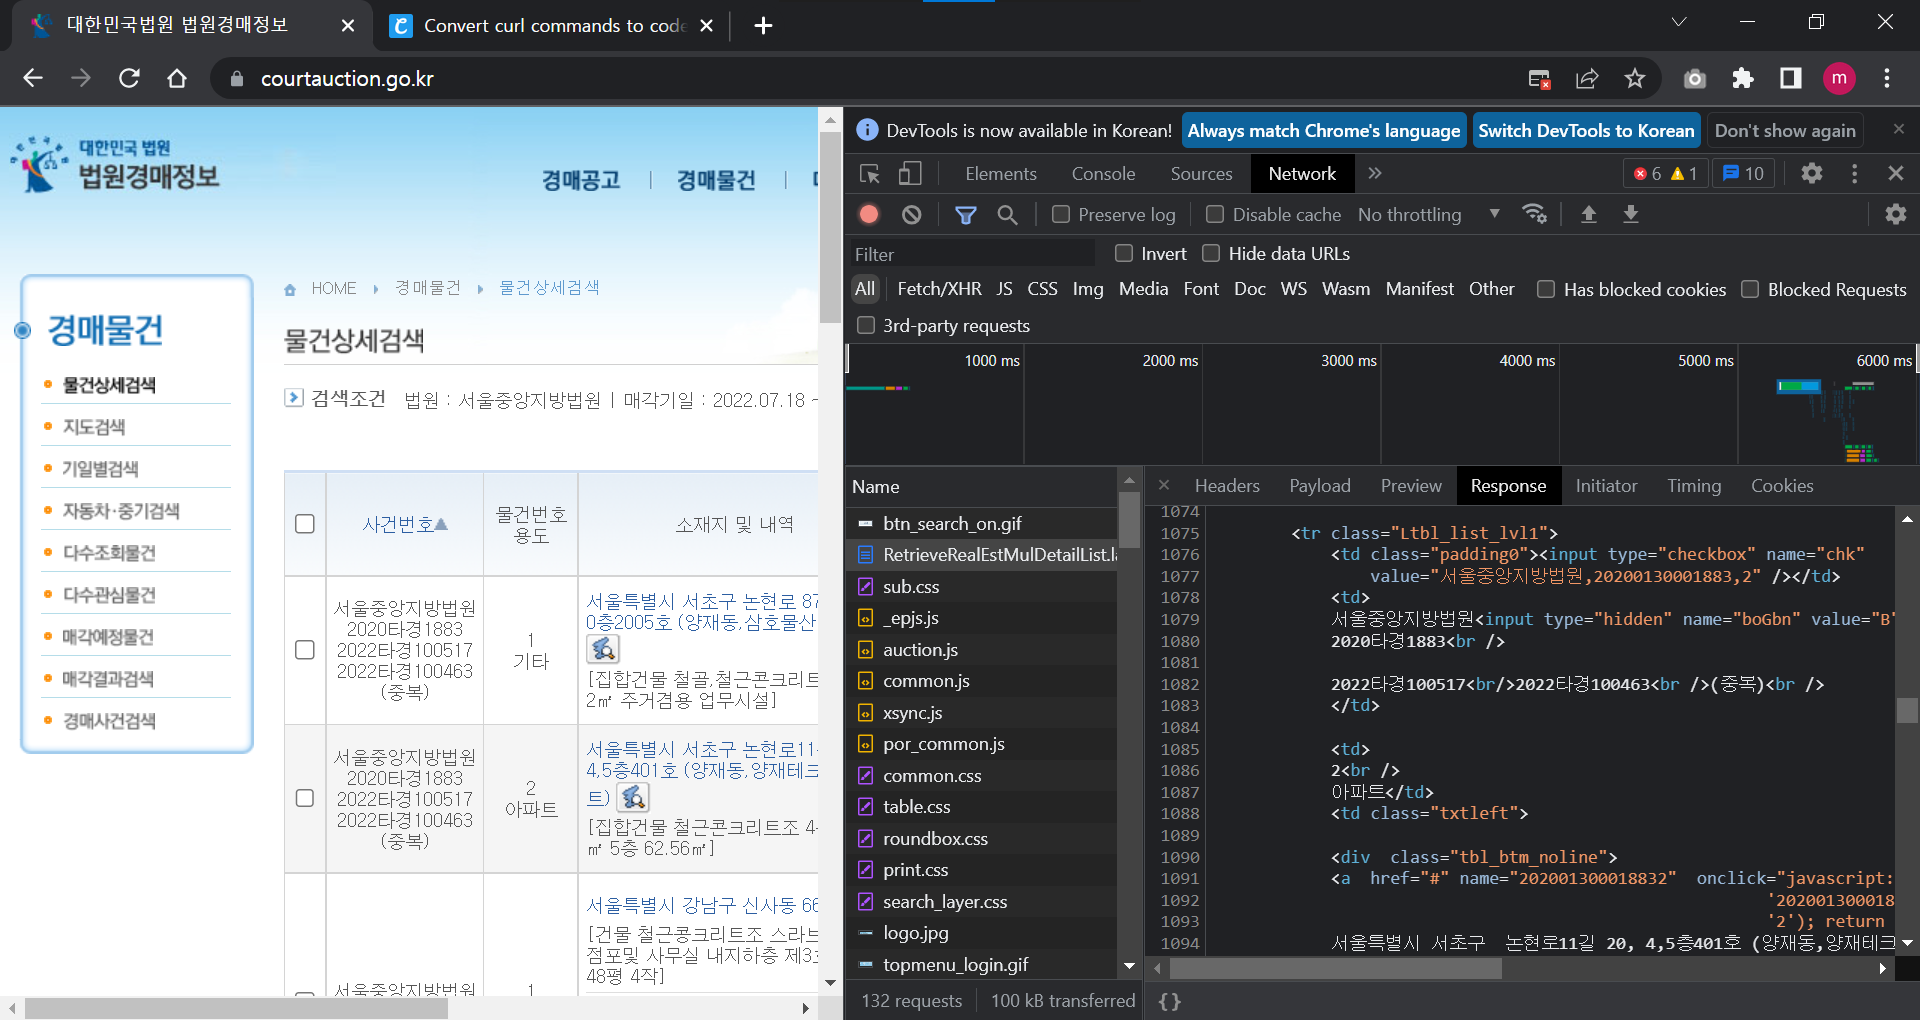The width and height of the screenshot is (1920, 1020).
Task: Import HAR file with the upload arrow
Action: point(1588,214)
